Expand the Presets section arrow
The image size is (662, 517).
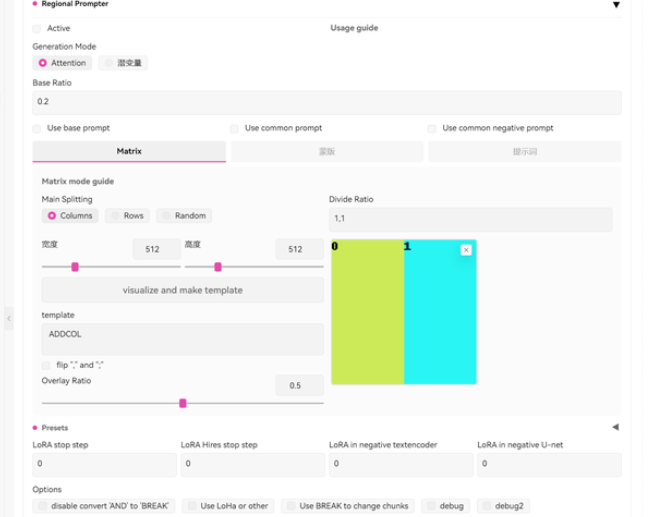pyautogui.click(x=615, y=427)
